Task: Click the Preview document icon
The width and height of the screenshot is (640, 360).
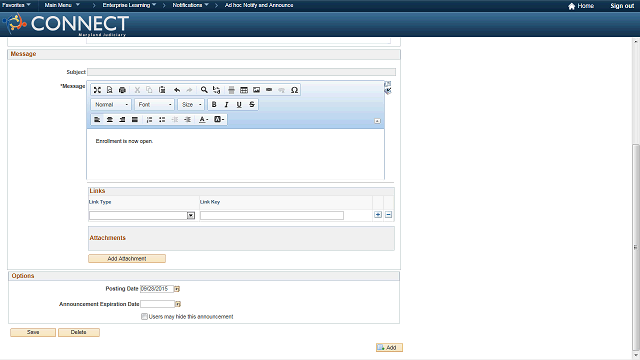Action: coord(109,90)
